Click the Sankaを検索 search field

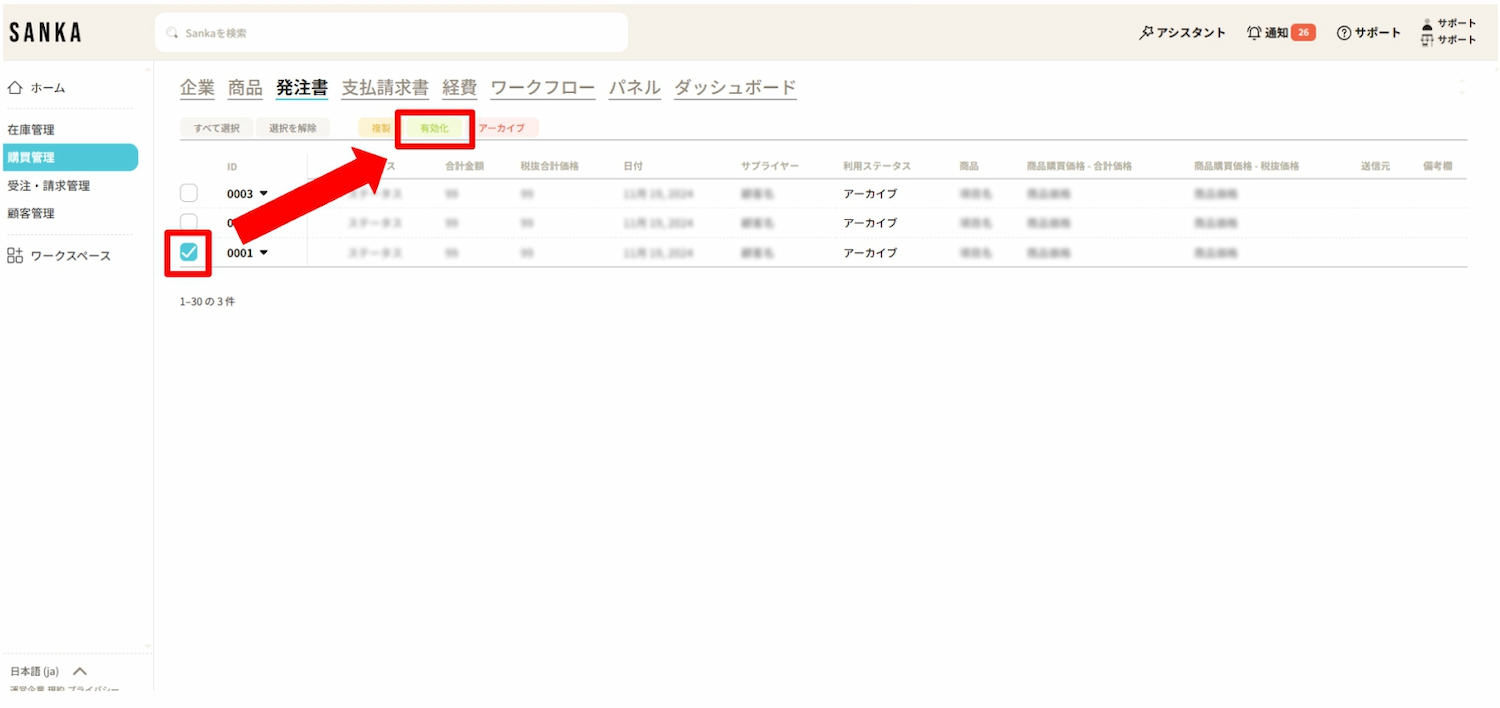pyautogui.click(x=391, y=33)
